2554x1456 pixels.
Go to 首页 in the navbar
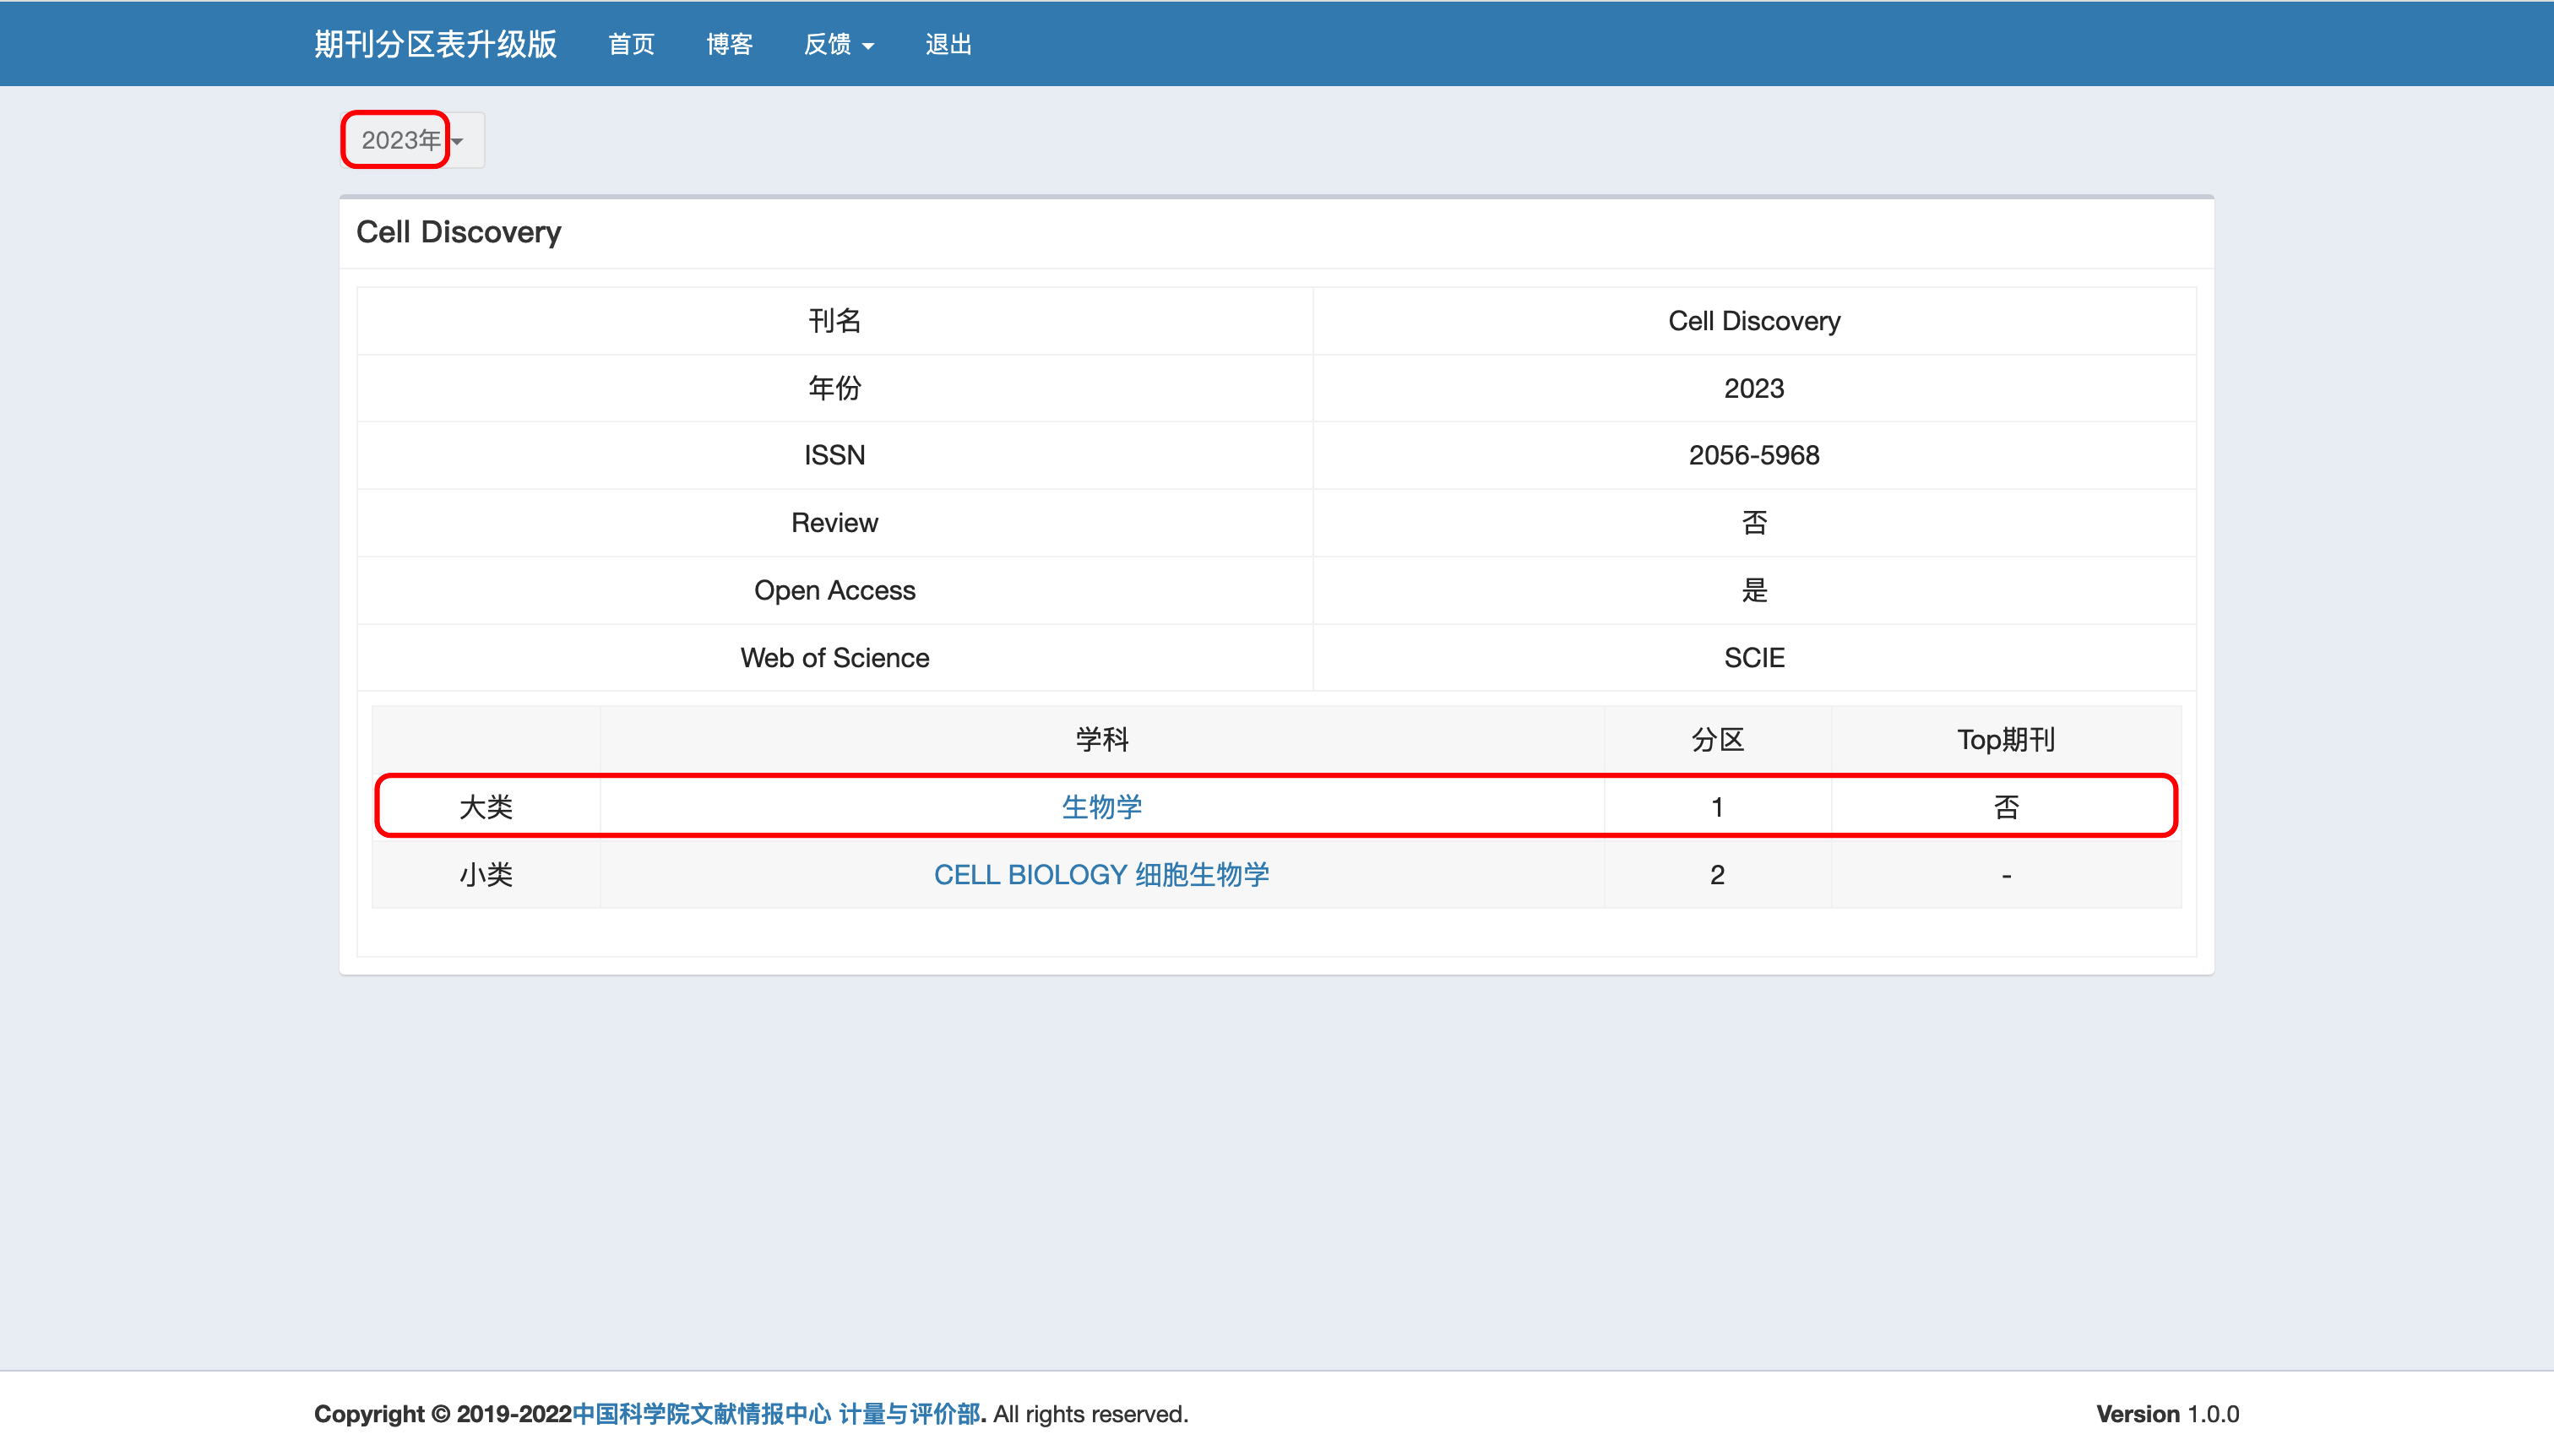point(631,44)
